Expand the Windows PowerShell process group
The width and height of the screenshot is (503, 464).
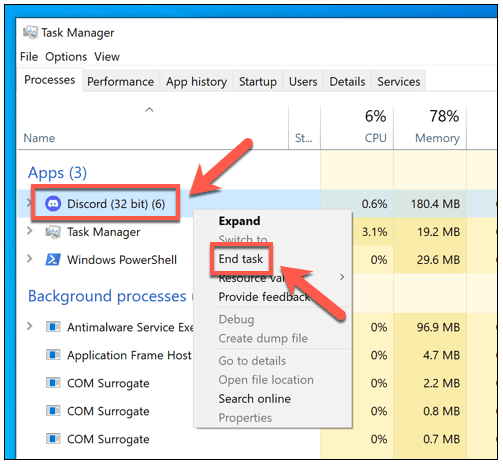pyautogui.click(x=30, y=258)
